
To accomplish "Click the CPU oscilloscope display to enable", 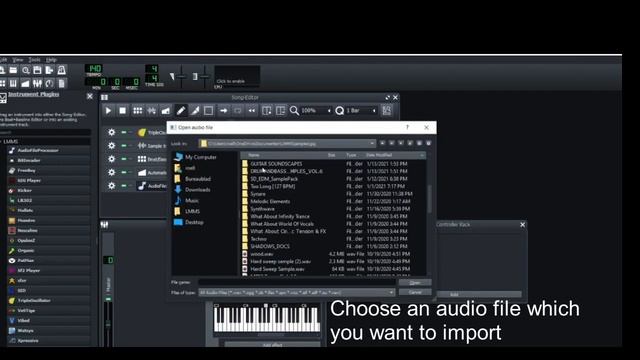I will tap(237, 76).
